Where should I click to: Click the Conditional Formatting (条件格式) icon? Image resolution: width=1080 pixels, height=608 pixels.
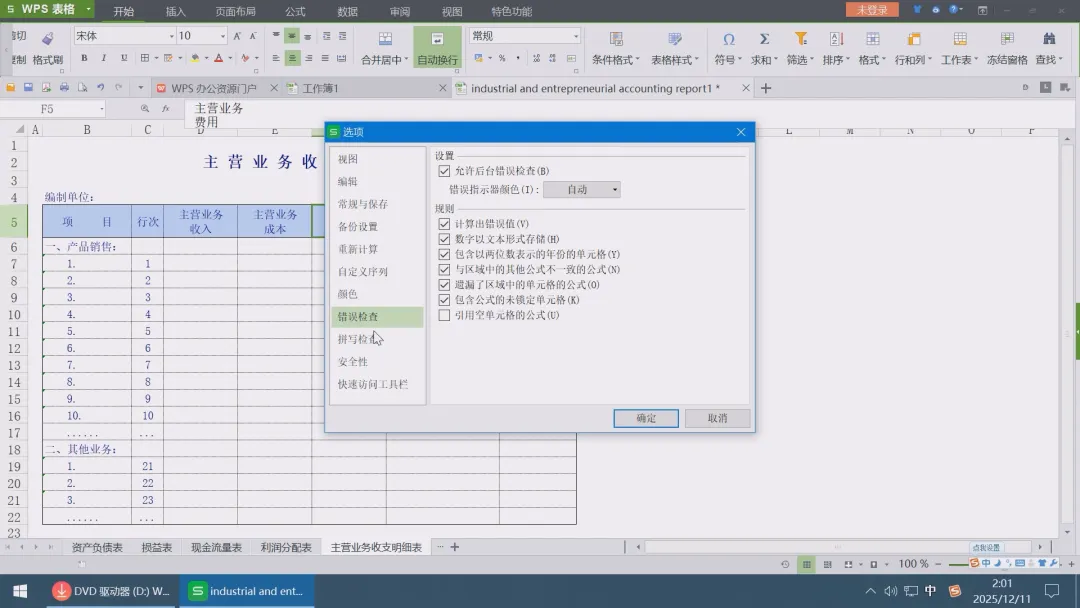click(x=616, y=40)
